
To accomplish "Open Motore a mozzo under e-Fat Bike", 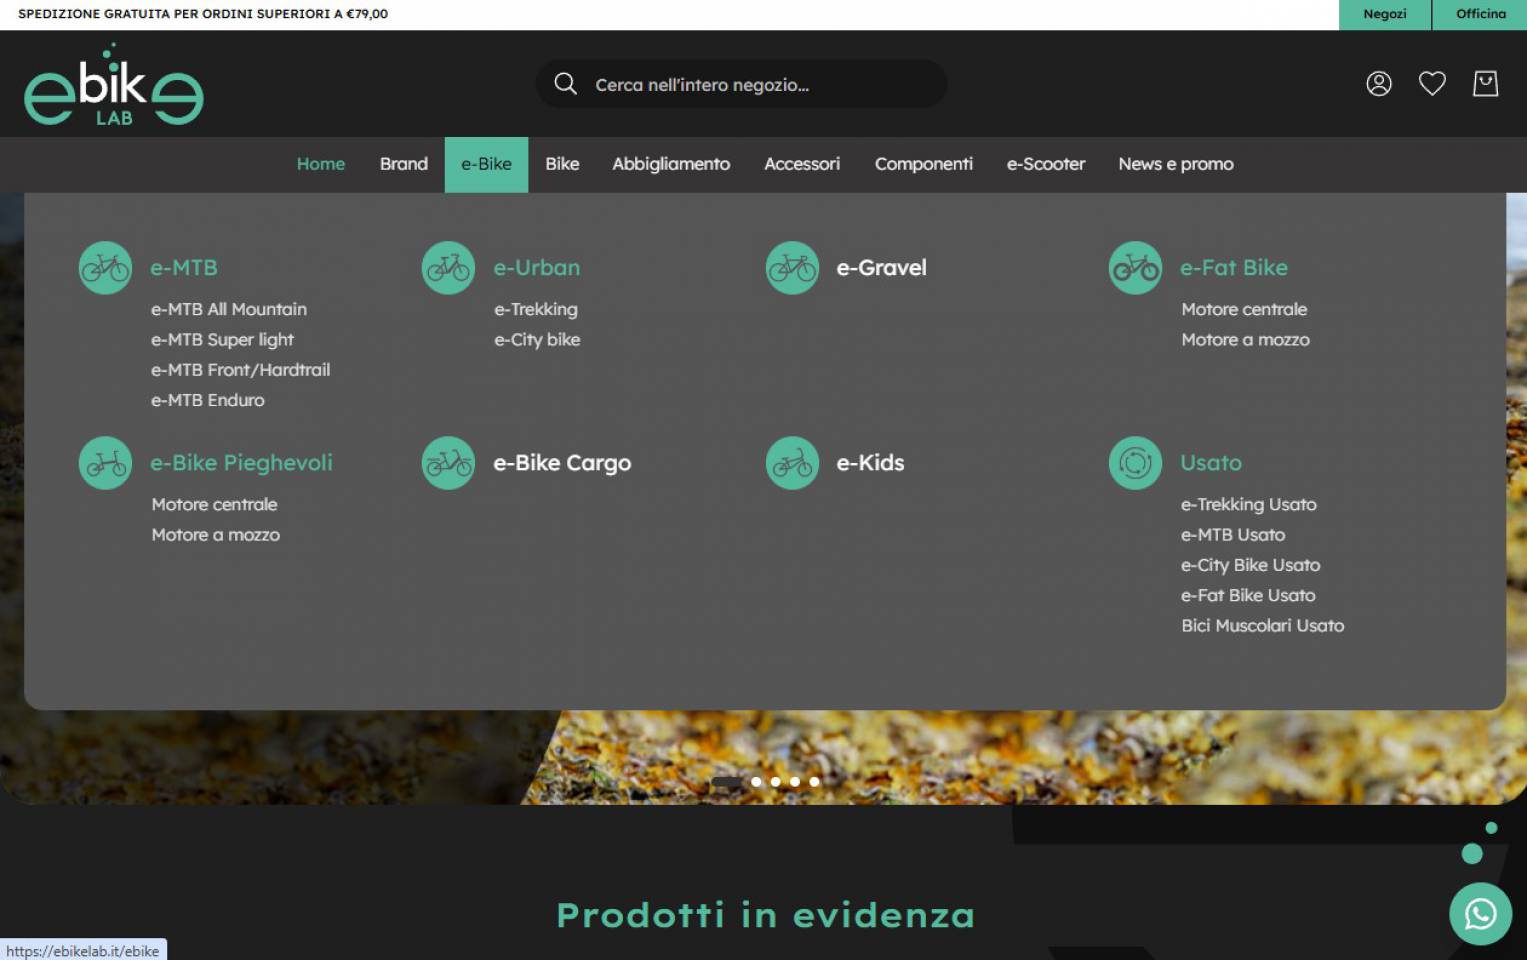I will tap(1245, 340).
